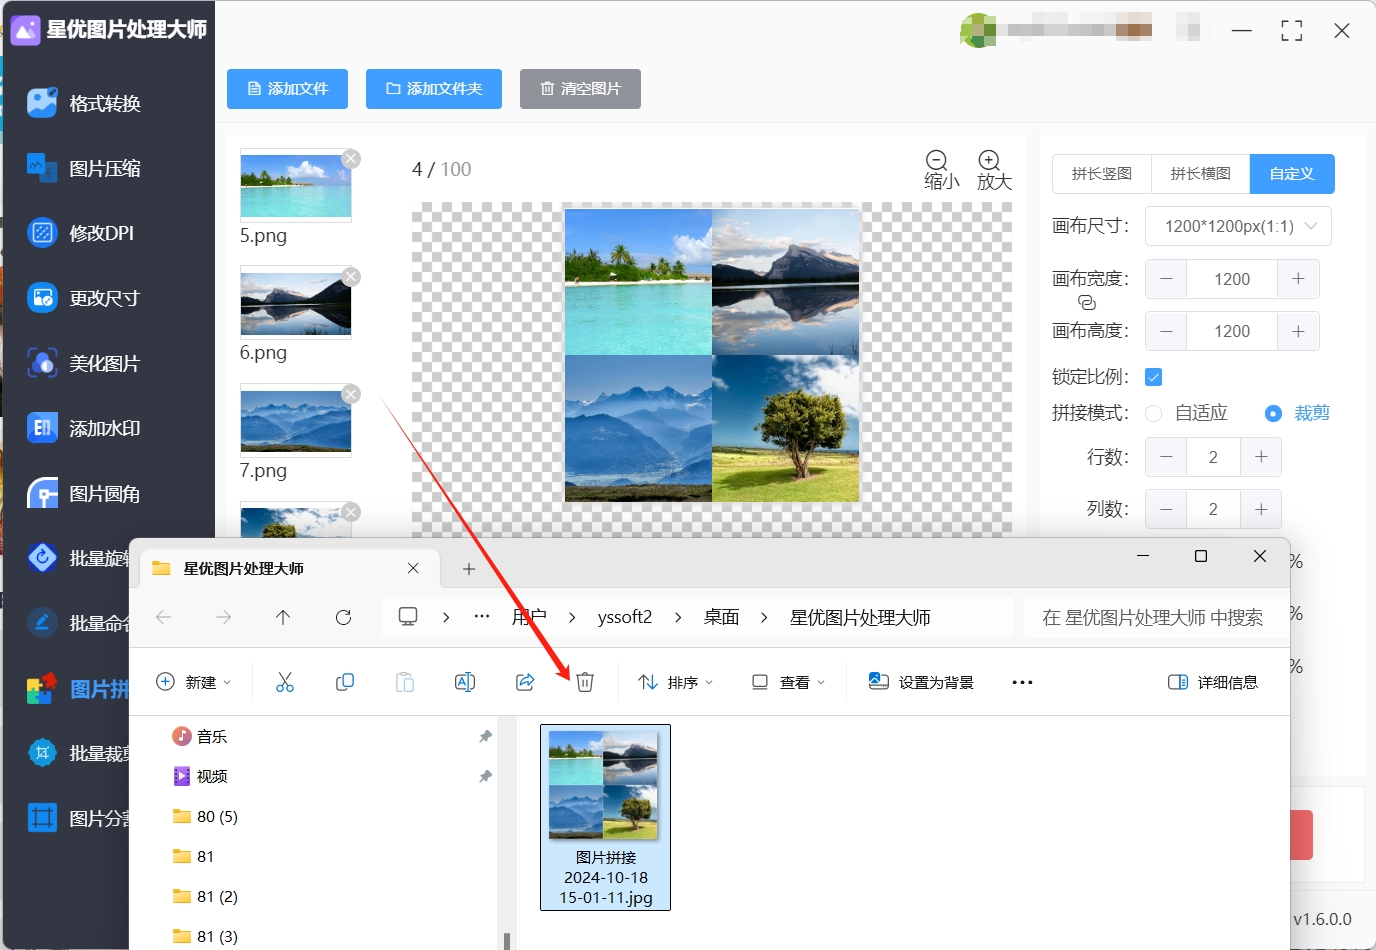The image size is (1376, 950).
Task: Click the cut scissors icon in Explorer
Action: [285, 682]
